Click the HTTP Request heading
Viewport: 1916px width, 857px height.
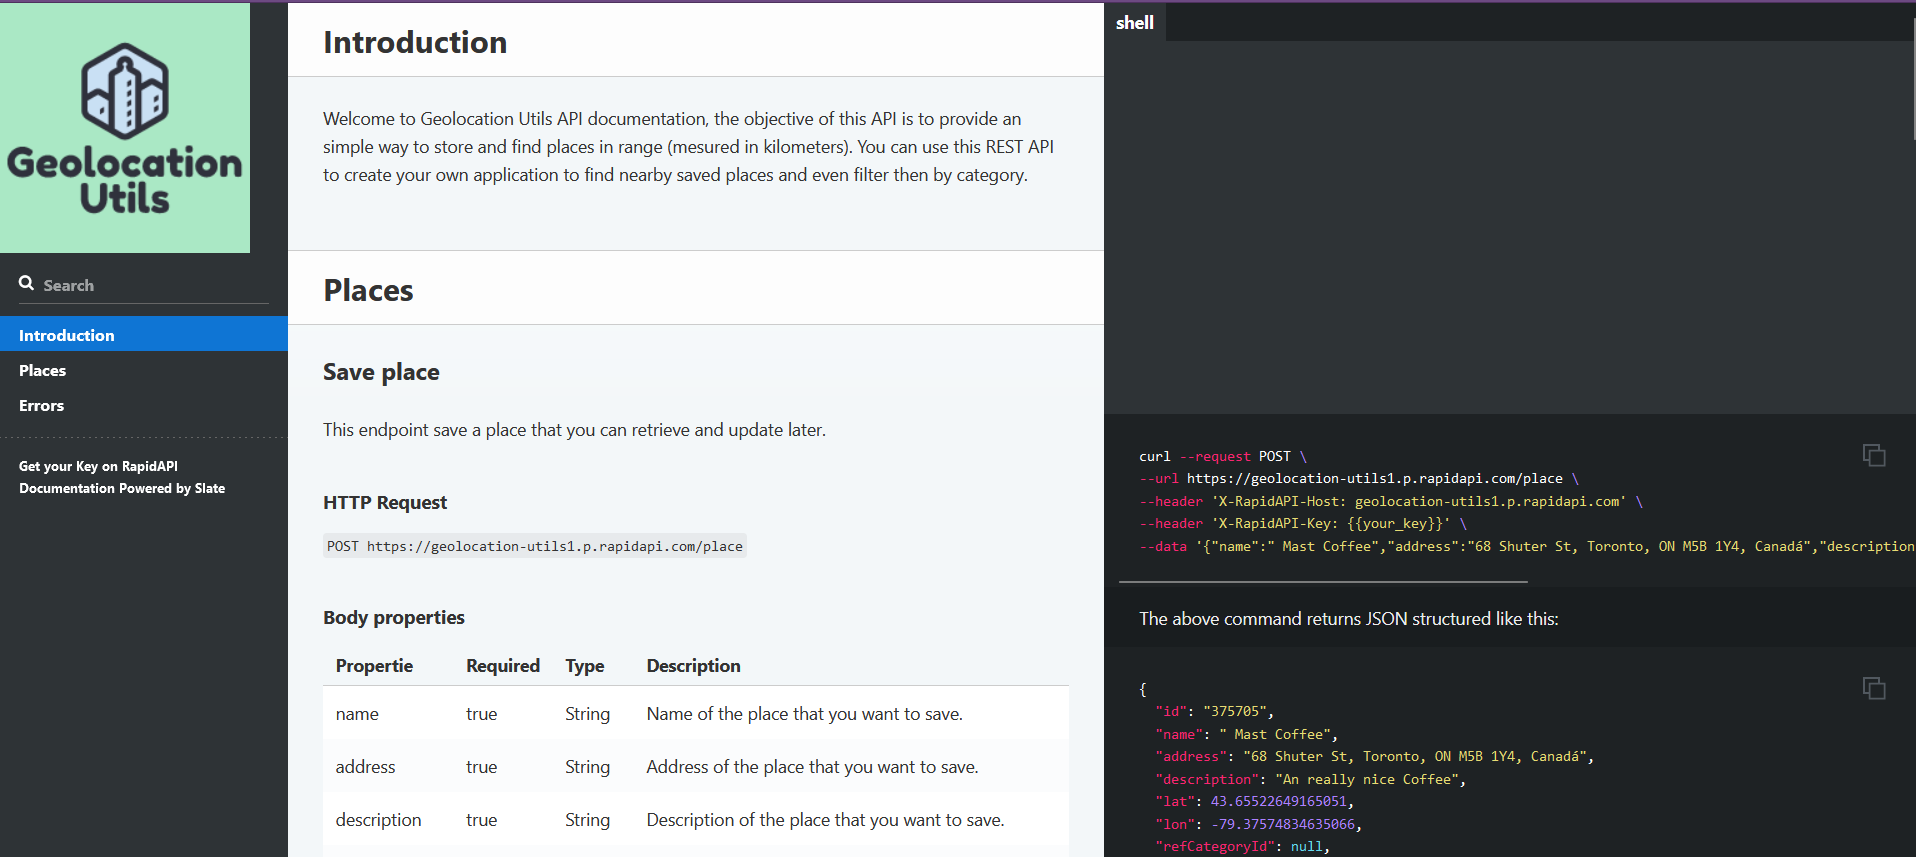385,502
